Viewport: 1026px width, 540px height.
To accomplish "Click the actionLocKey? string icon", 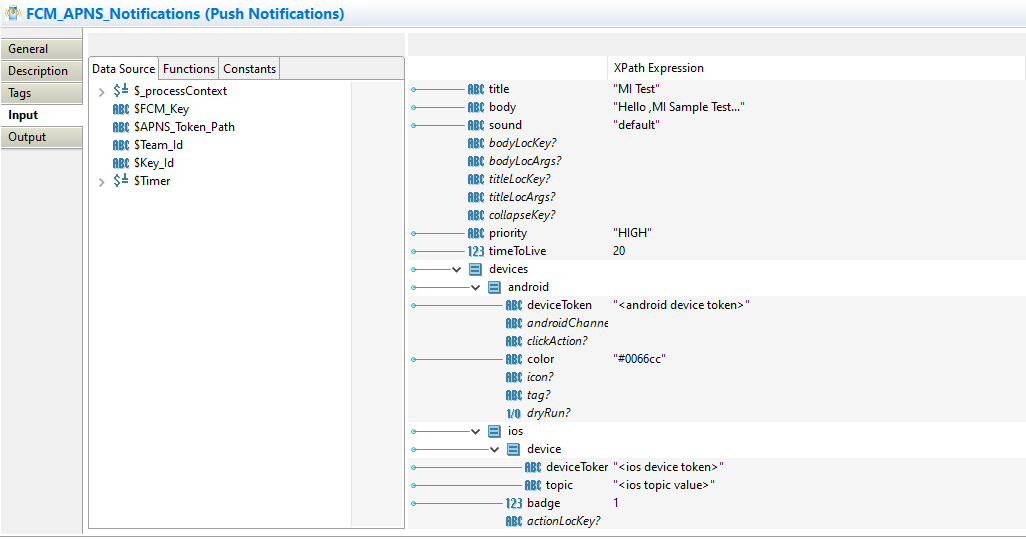I will (514, 521).
